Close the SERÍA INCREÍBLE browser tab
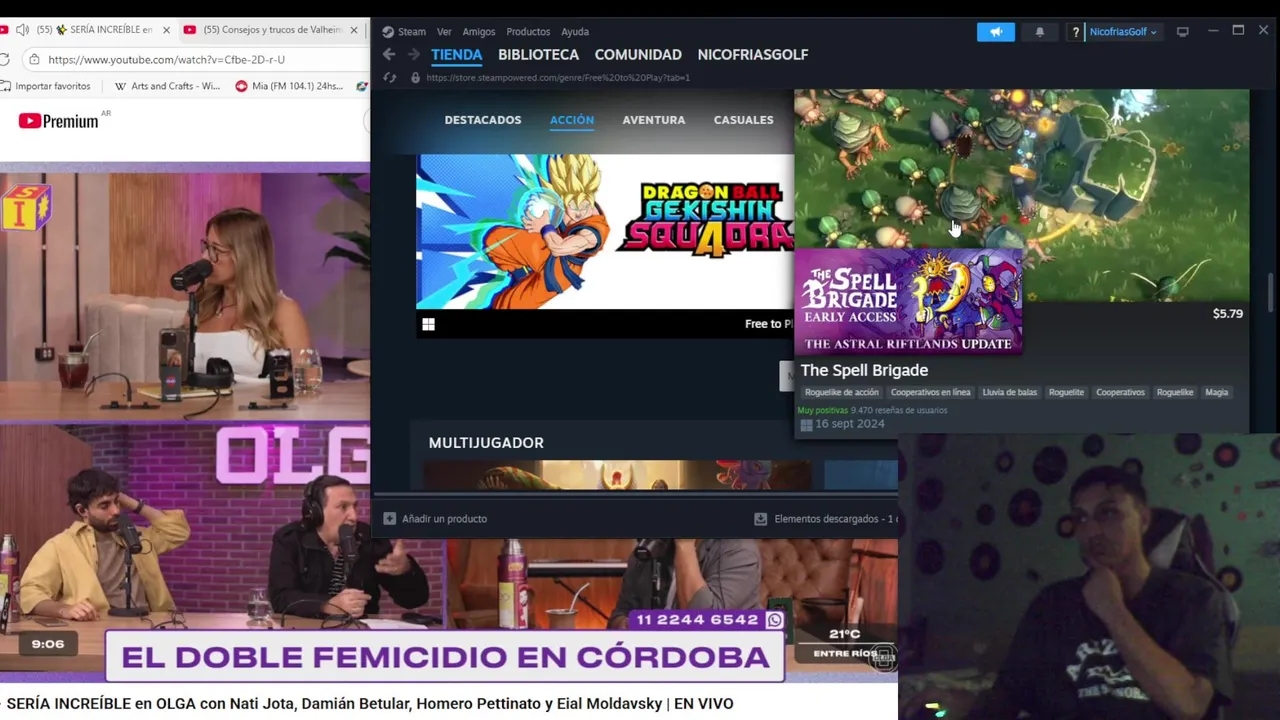Viewport: 1280px width, 720px height. 168,30
